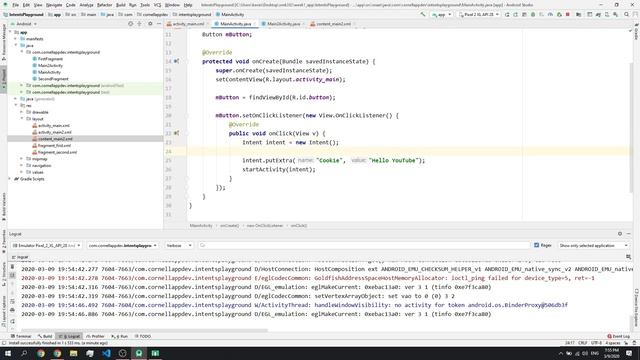Open the Pixel 2 XL device dropdown
Viewport: 640px width, 360px height.
coord(479,14)
